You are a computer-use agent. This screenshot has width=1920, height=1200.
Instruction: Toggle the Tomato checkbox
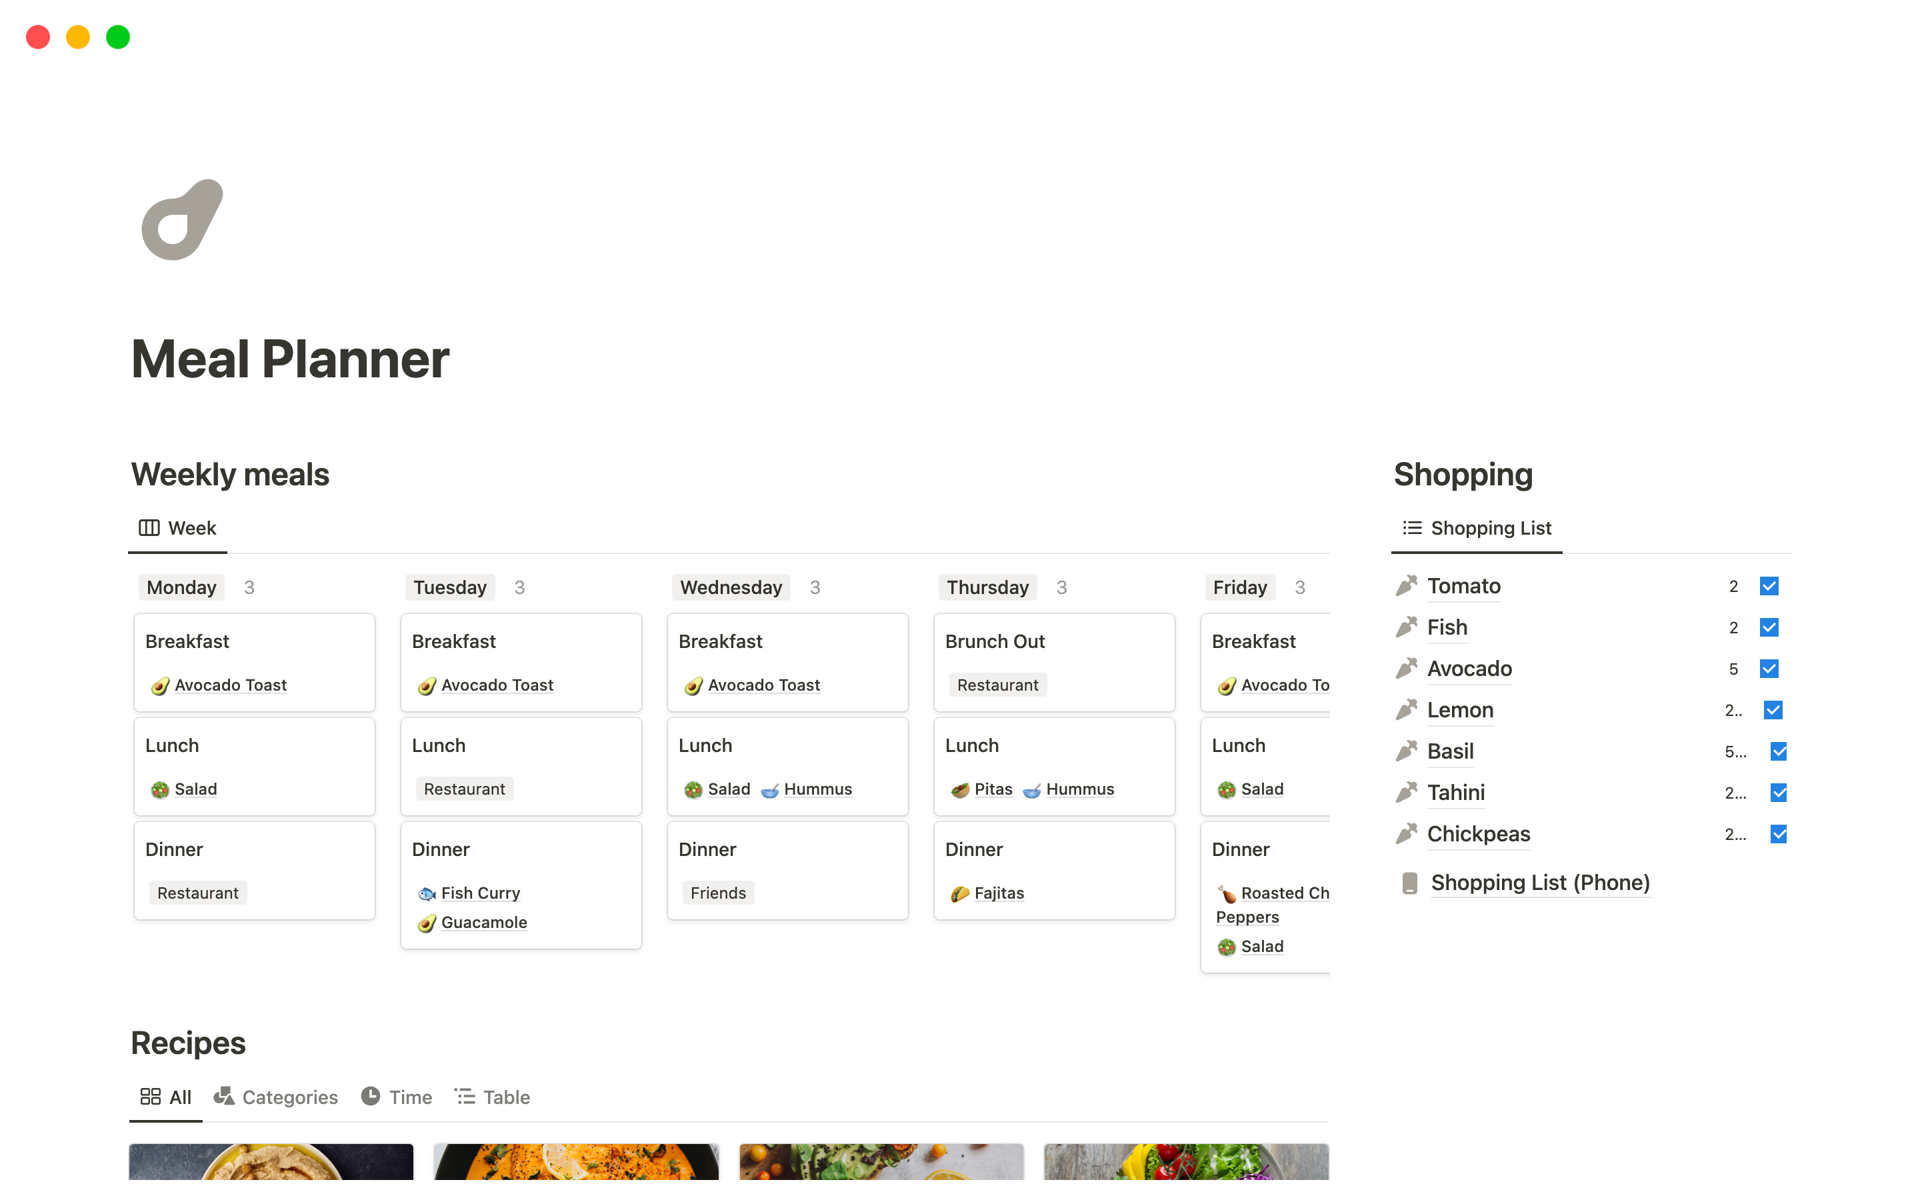1771,586
